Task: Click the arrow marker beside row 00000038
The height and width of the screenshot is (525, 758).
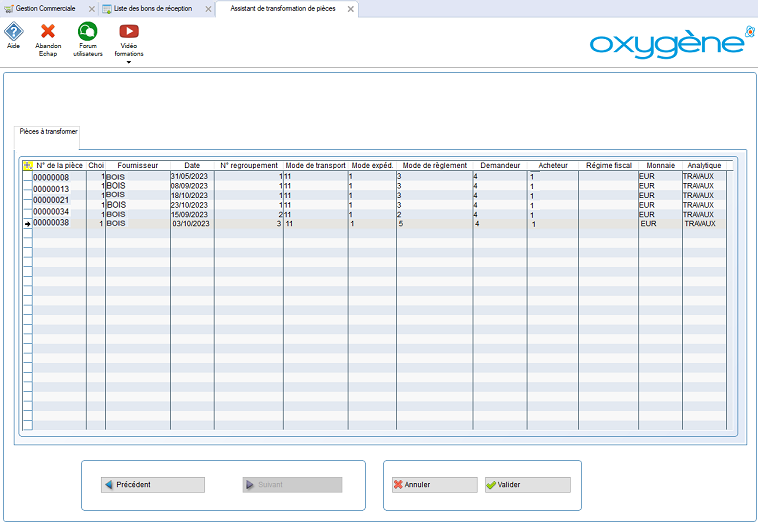Action: [27, 224]
